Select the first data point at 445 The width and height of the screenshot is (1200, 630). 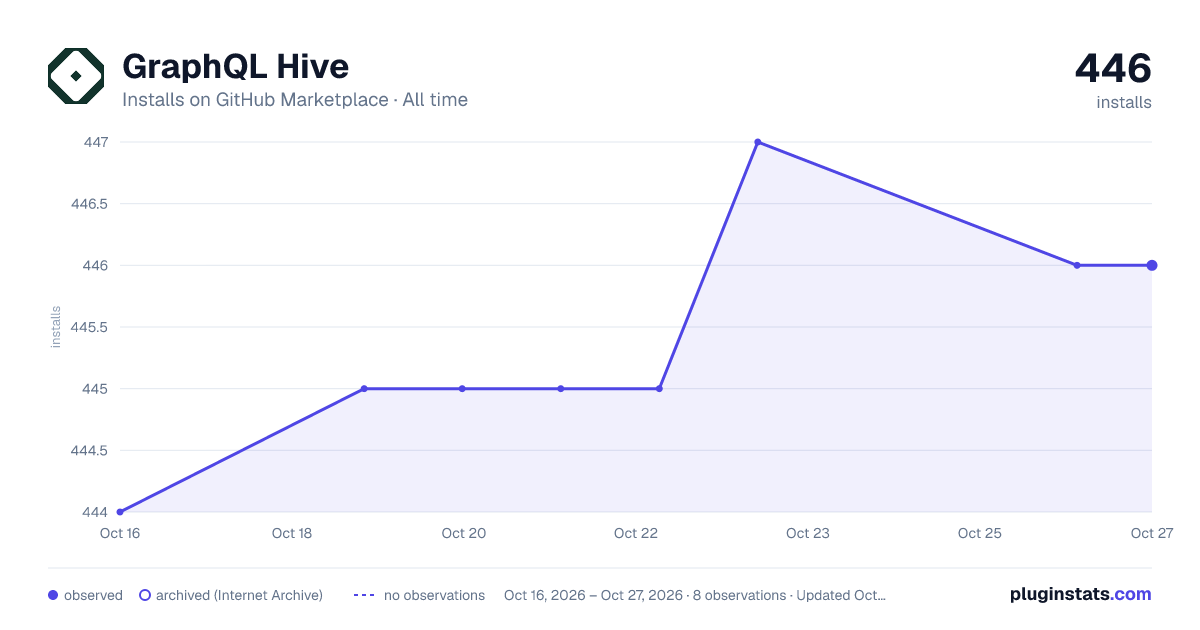[x=364, y=388]
